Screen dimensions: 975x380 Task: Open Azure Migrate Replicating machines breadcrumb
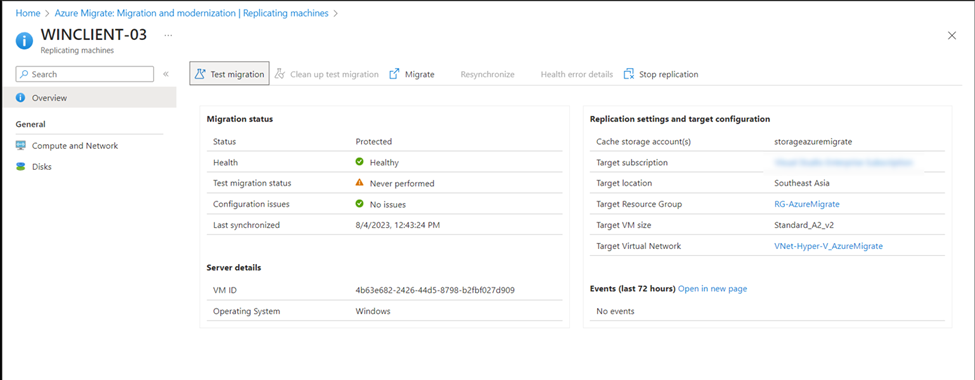pyautogui.click(x=192, y=12)
